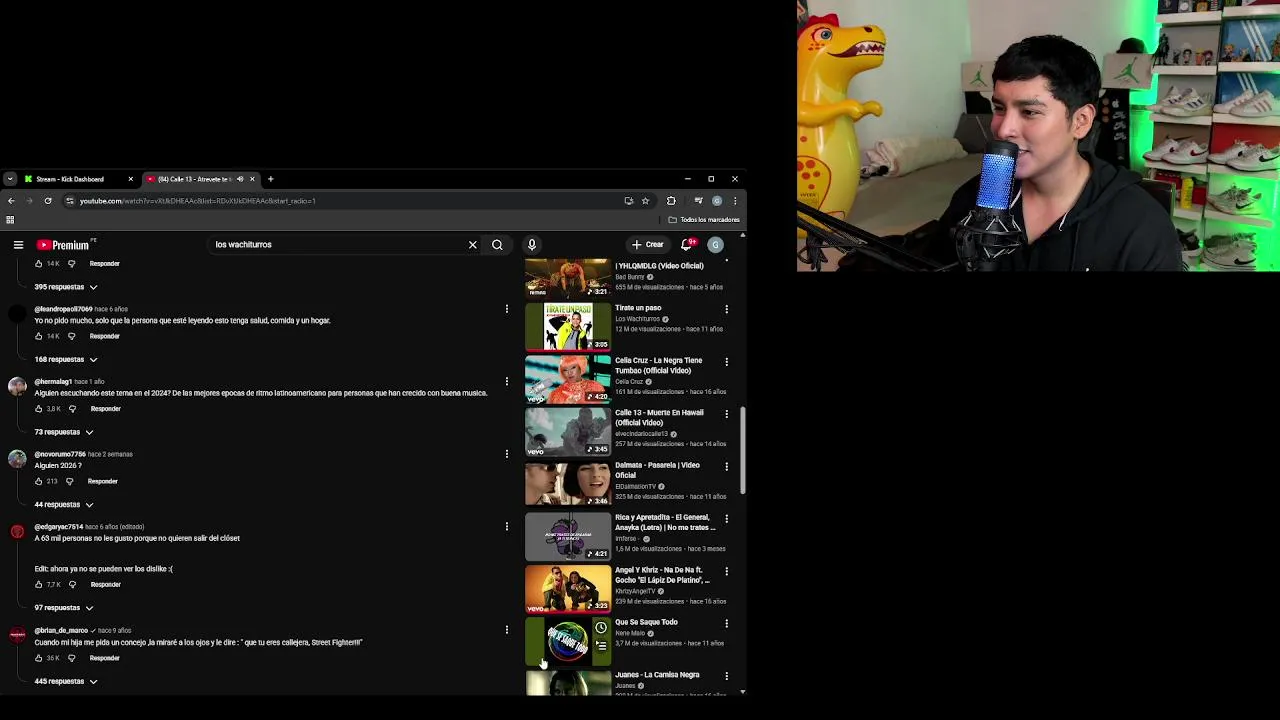Open the notifications bell
The height and width of the screenshot is (720, 1280).
pos(687,245)
